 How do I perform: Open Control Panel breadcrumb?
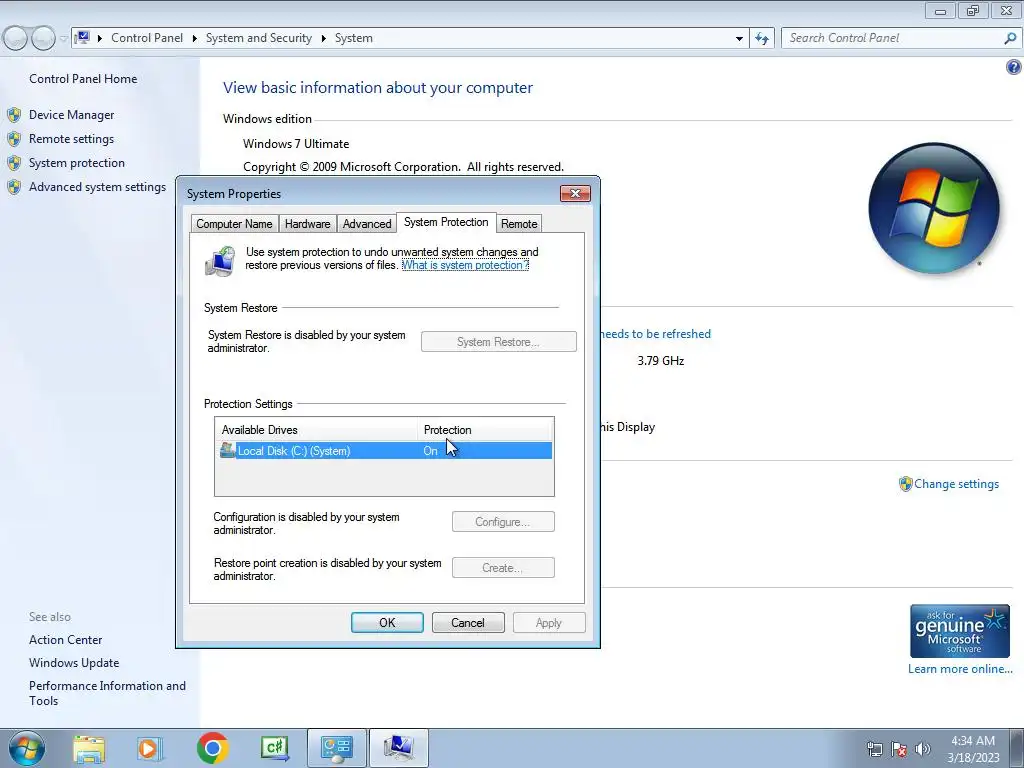(147, 38)
